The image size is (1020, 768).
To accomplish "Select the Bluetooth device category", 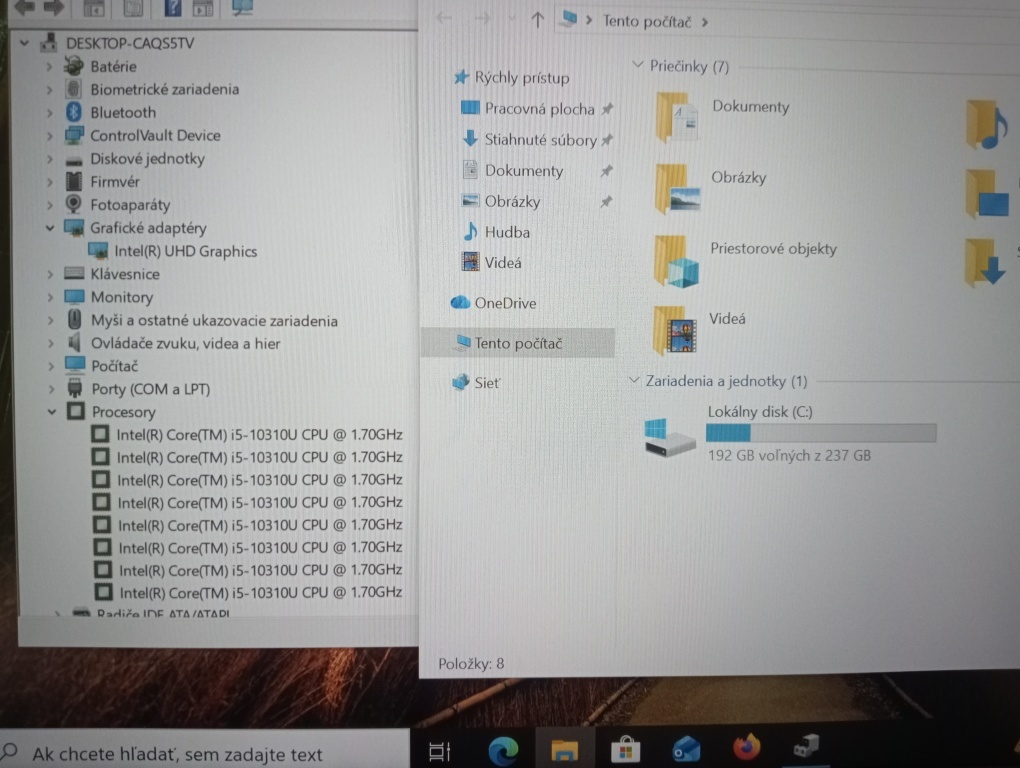I will (x=122, y=112).
